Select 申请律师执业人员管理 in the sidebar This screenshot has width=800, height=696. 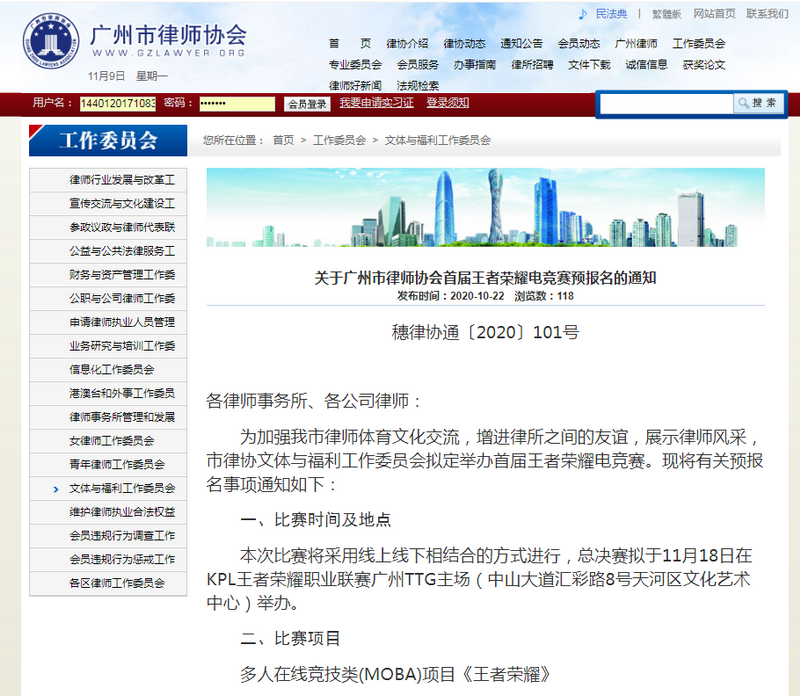tap(108, 322)
